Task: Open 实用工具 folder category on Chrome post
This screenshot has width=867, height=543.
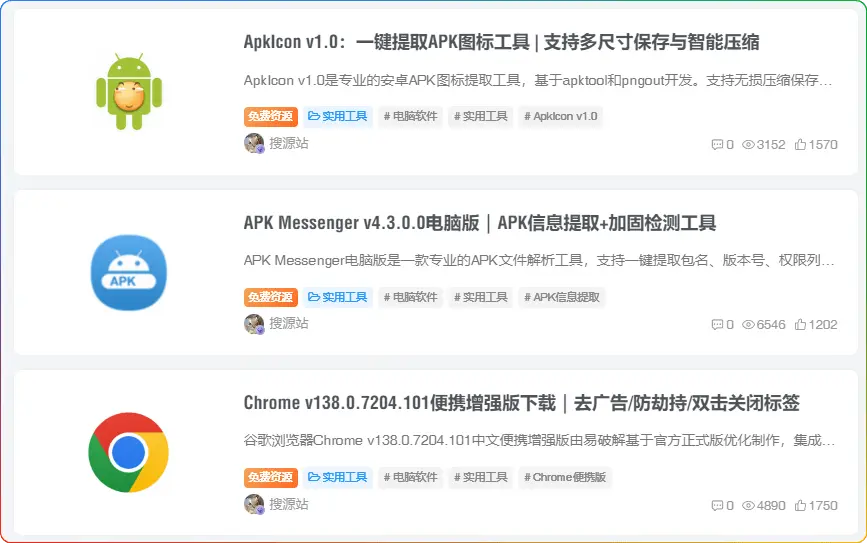Action: coord(337,478)
